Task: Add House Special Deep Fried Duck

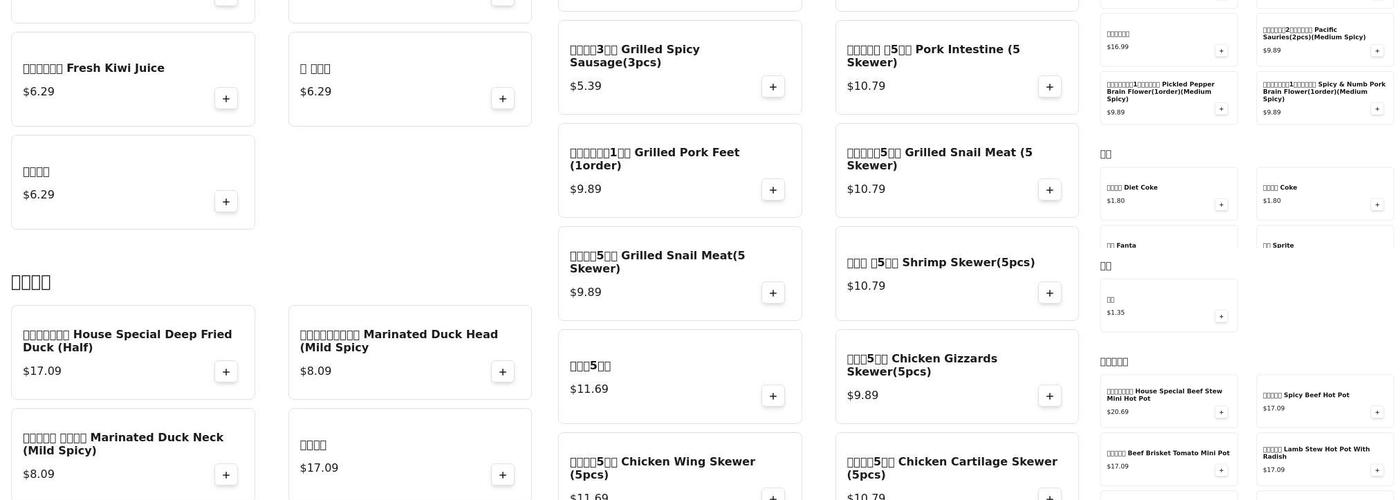Action: pyautogui.click(x=226, y=372)
